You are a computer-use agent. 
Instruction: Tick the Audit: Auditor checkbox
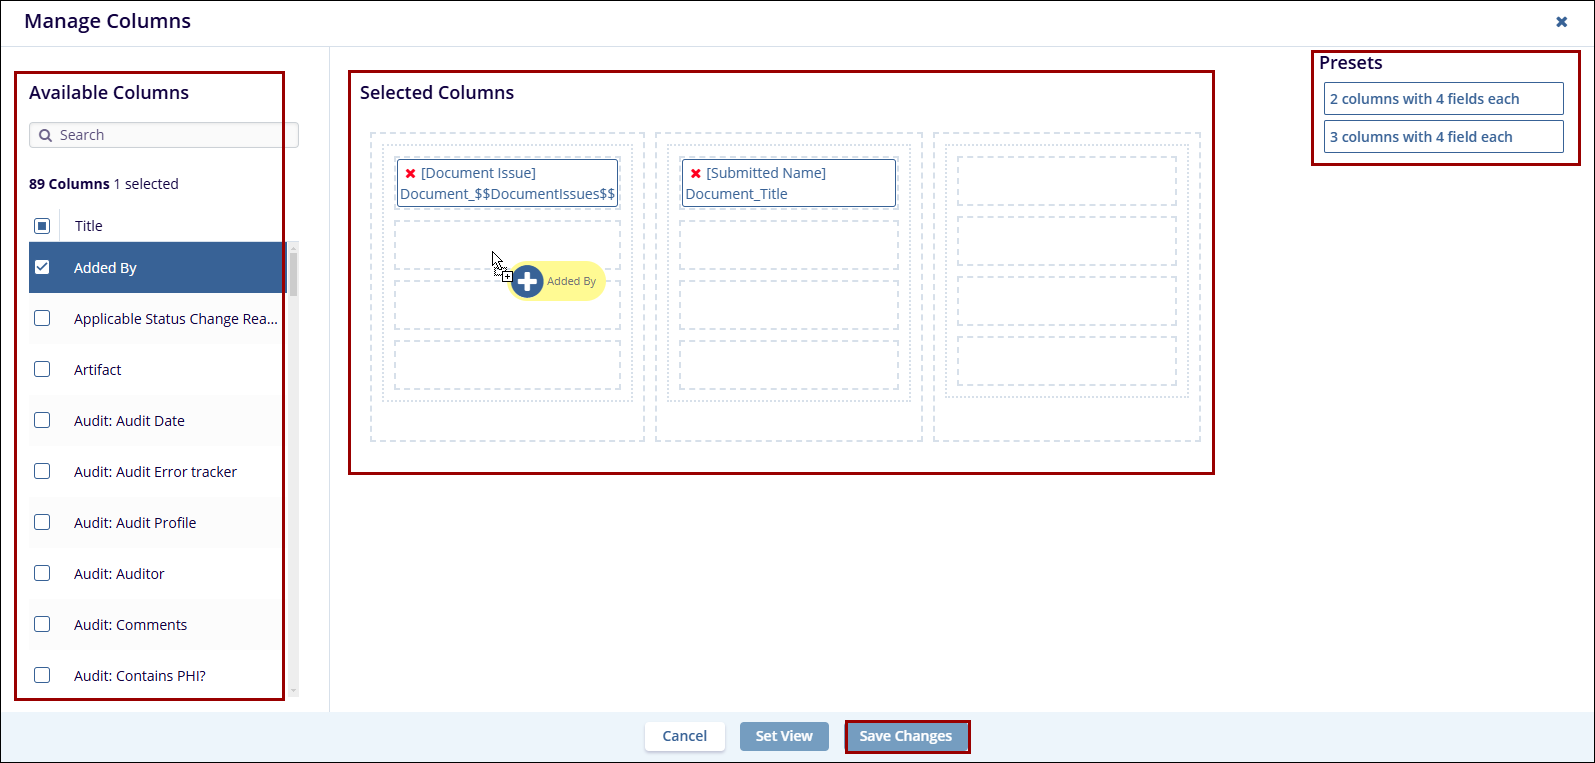(42, 573)
